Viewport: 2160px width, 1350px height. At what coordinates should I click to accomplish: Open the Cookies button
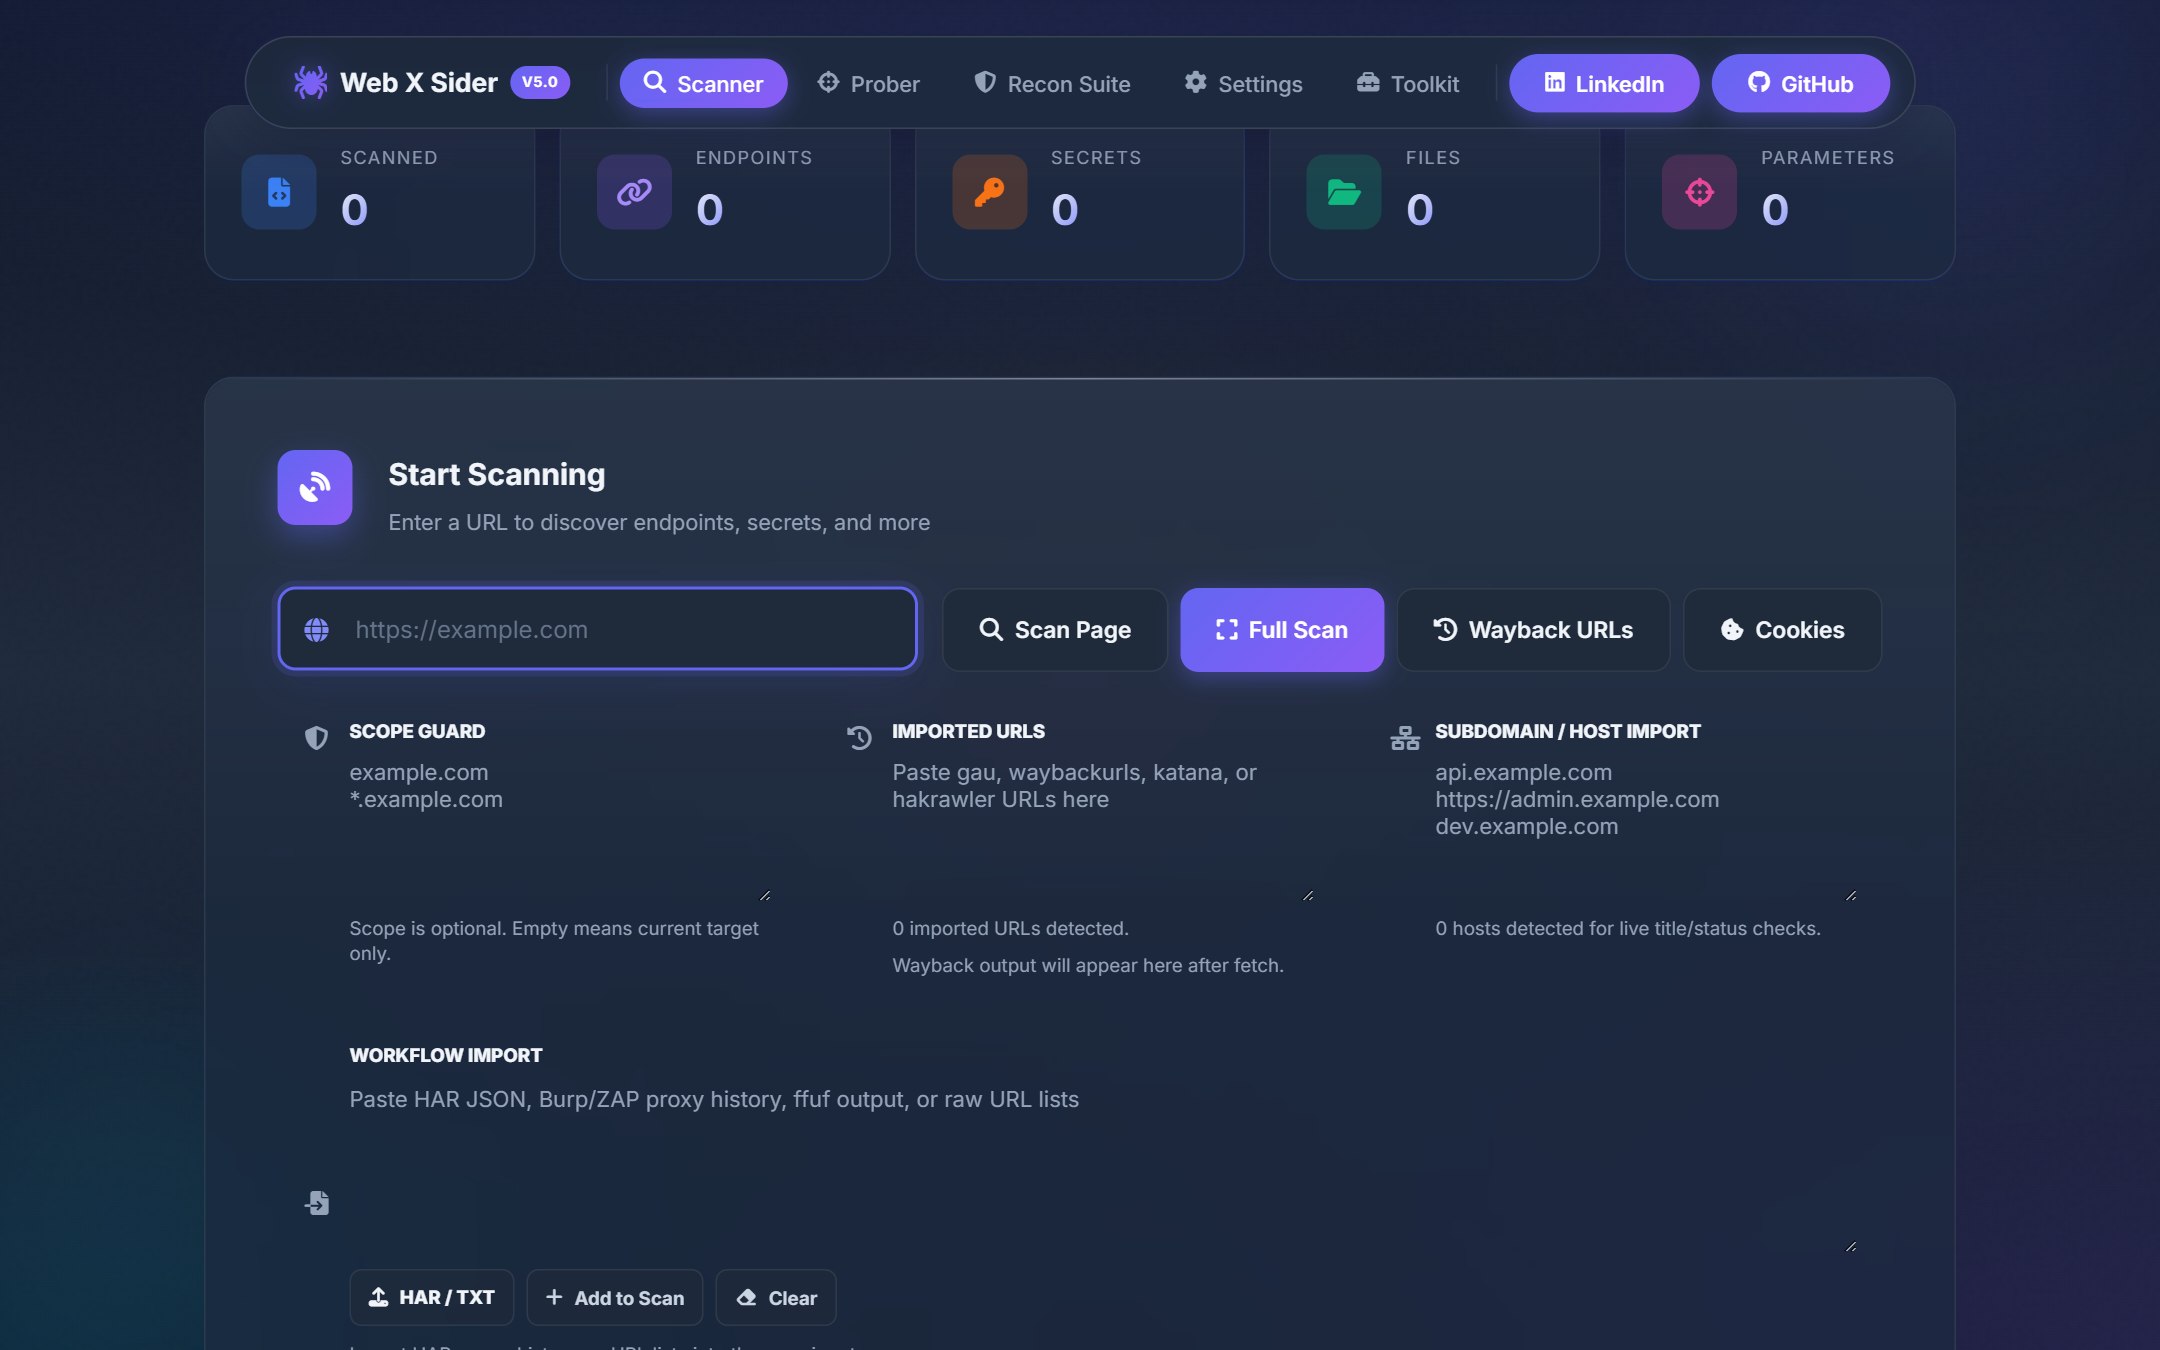click(1782, 630)
